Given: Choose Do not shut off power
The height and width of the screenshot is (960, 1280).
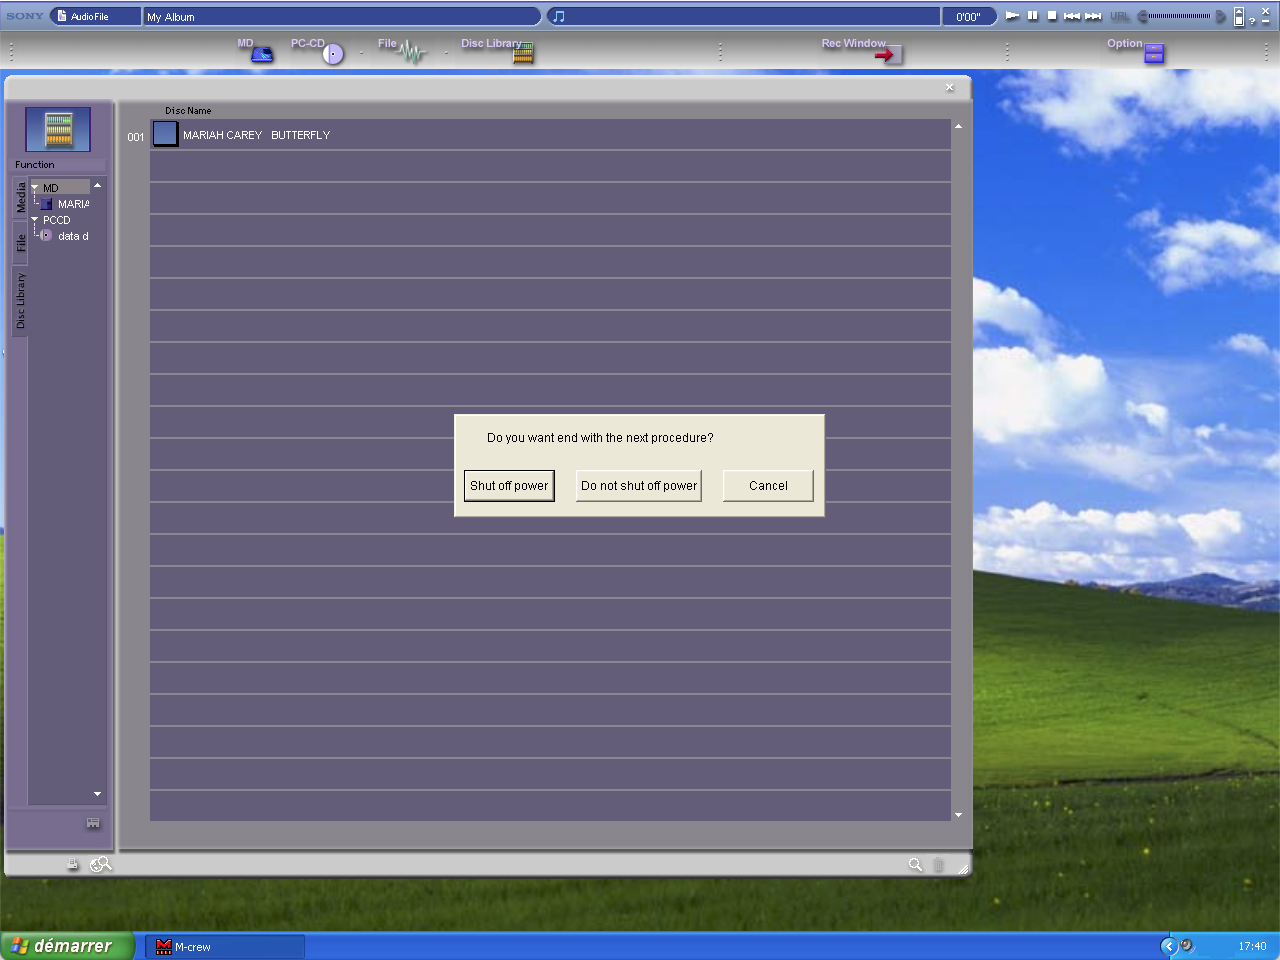Looking at the screenshot, I should point(639,486).
